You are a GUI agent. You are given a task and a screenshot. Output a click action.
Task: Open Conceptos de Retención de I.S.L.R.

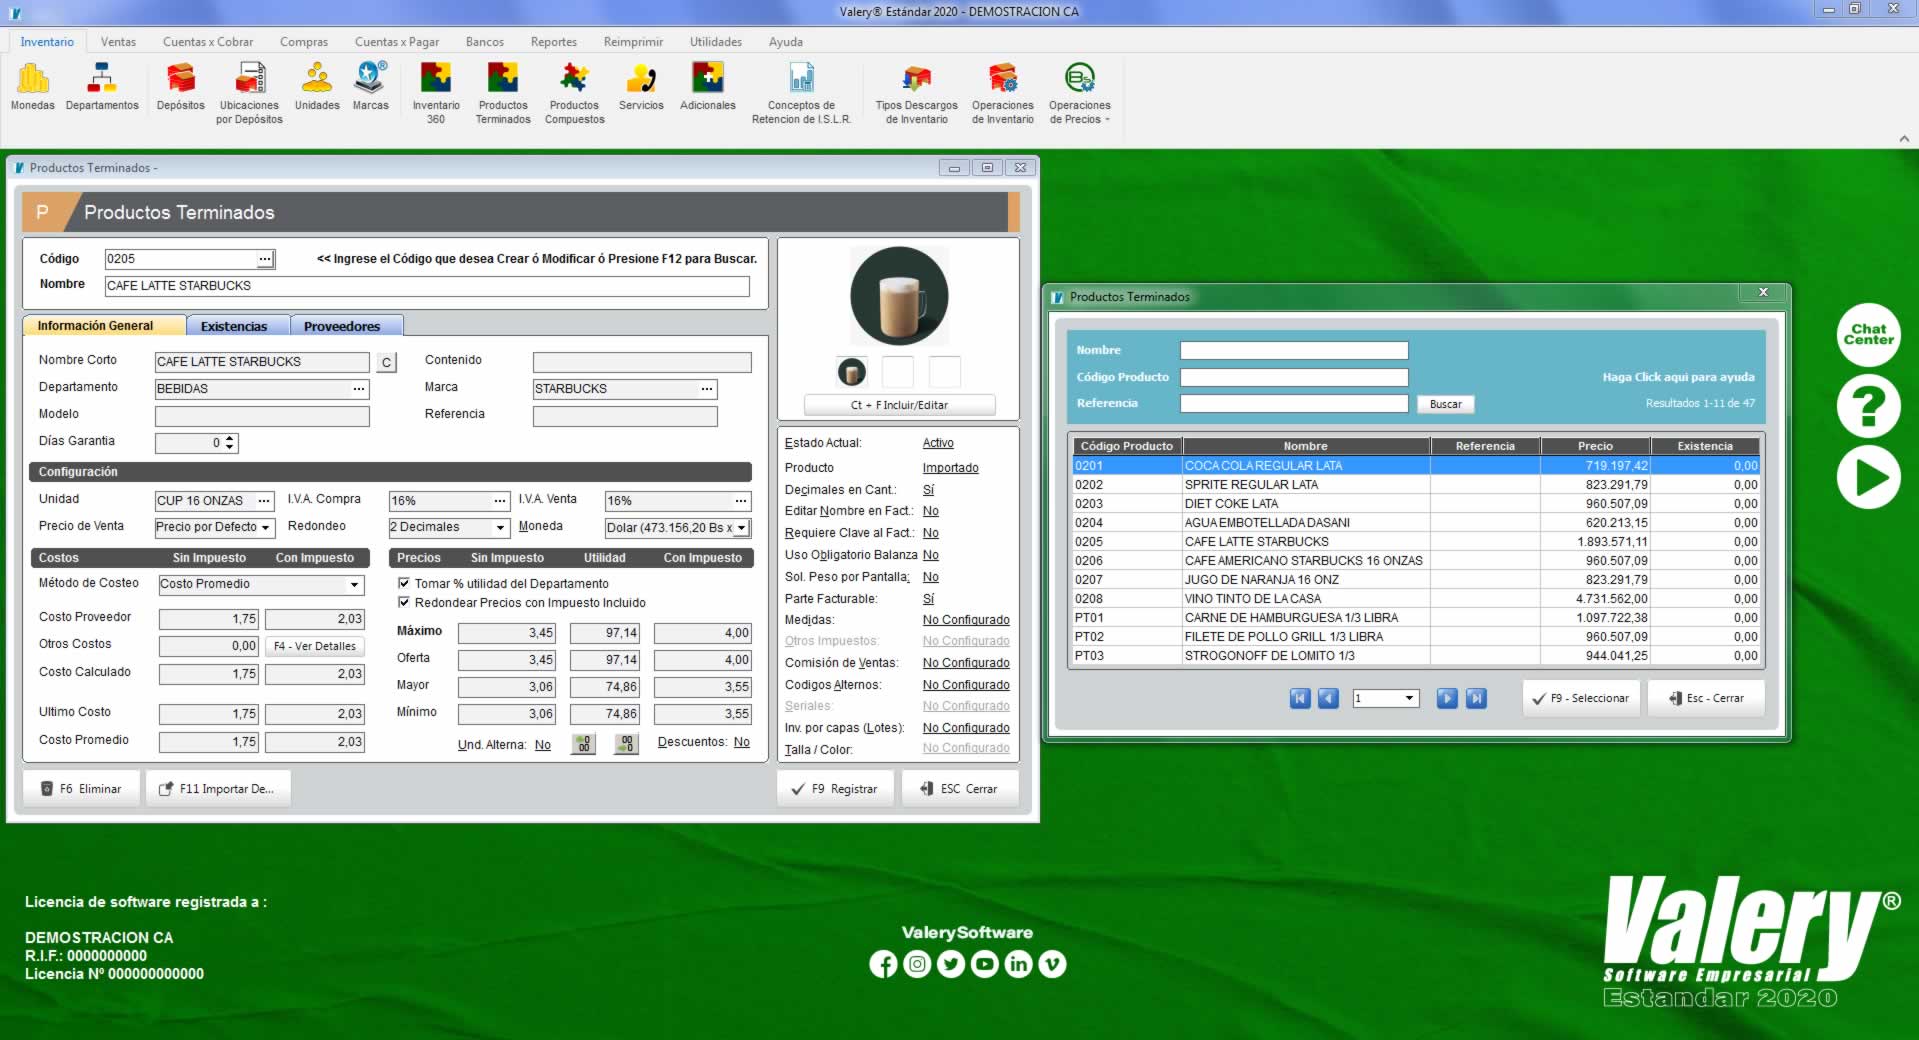(x=801, y=93)
